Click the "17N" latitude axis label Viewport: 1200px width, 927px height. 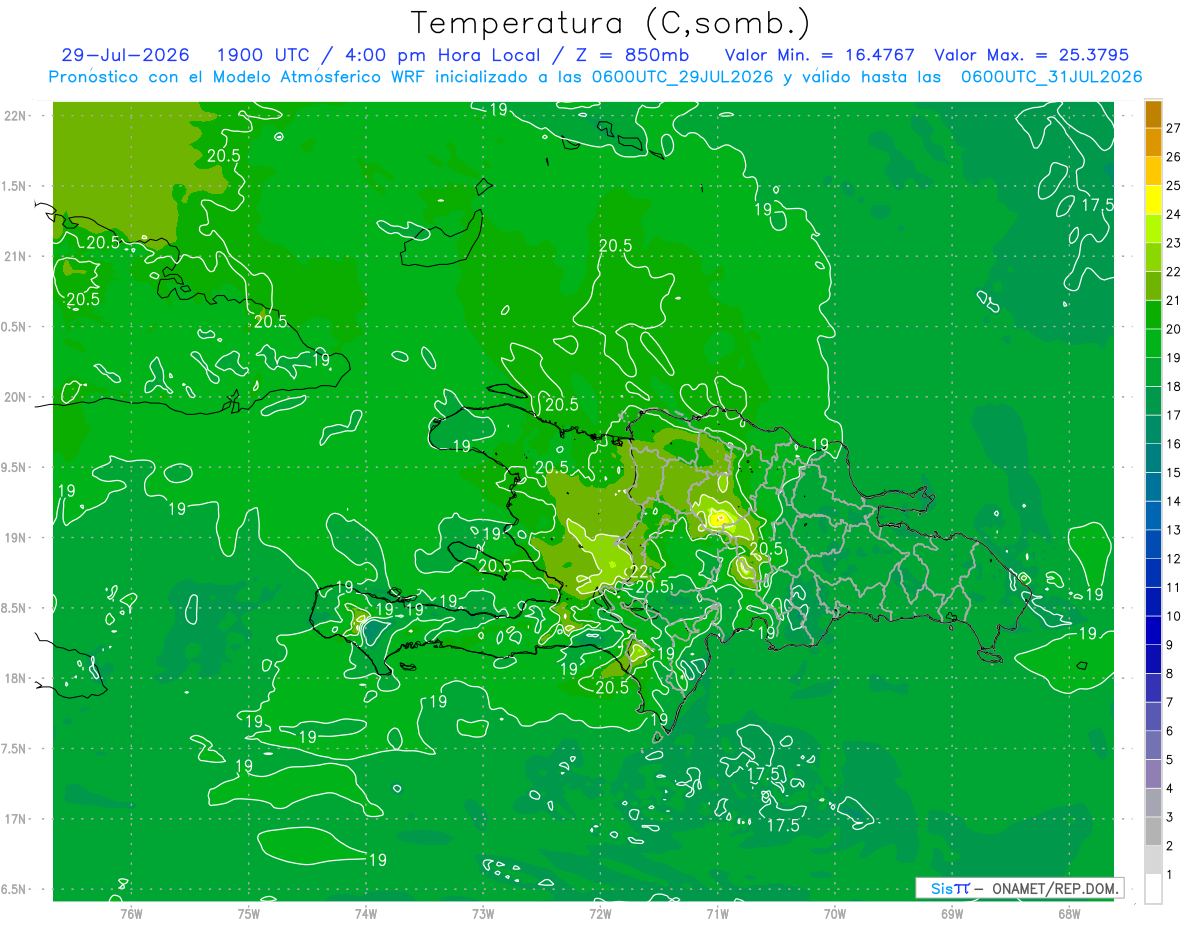tap(15, 819)
